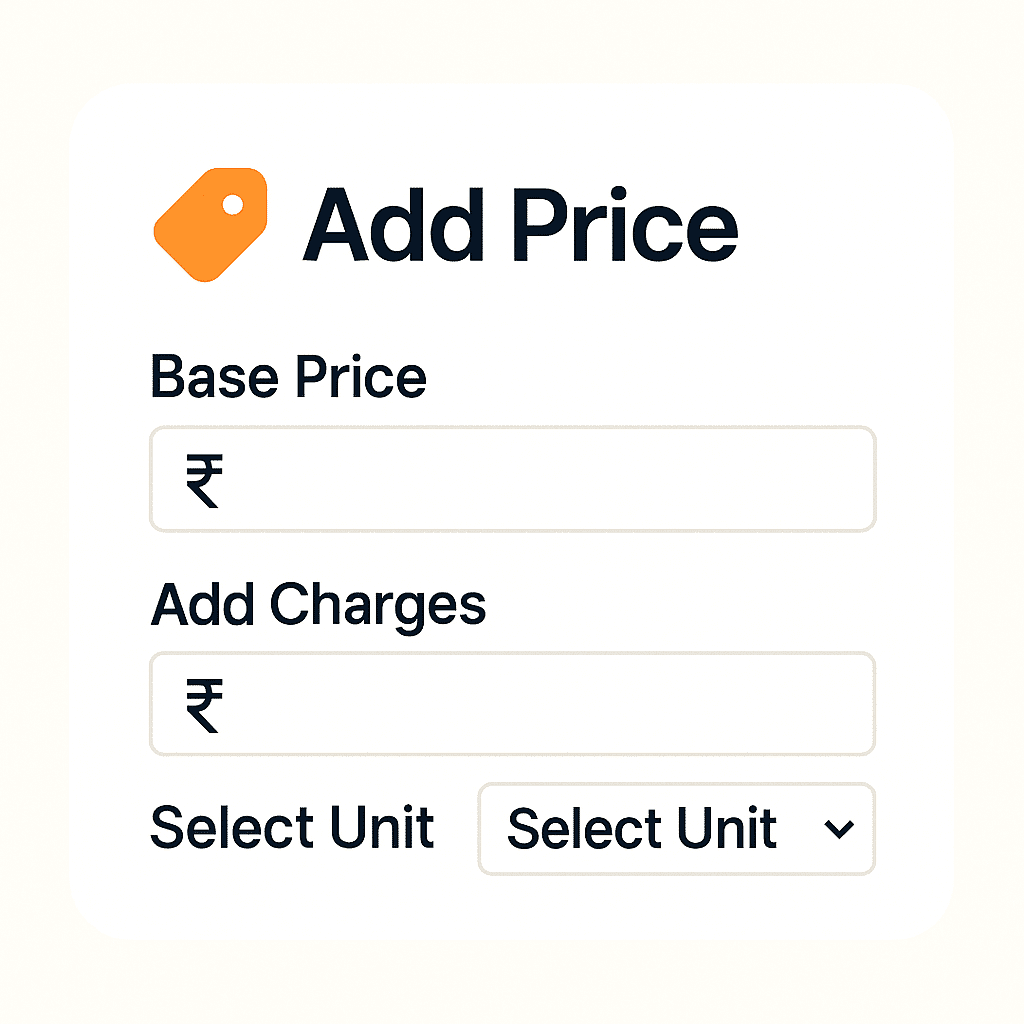Click the "Select Unit" placeholder text inside dropdown
Image resolution: width=1024 pixels, height=1024 pixels.
tap(641, 829)
